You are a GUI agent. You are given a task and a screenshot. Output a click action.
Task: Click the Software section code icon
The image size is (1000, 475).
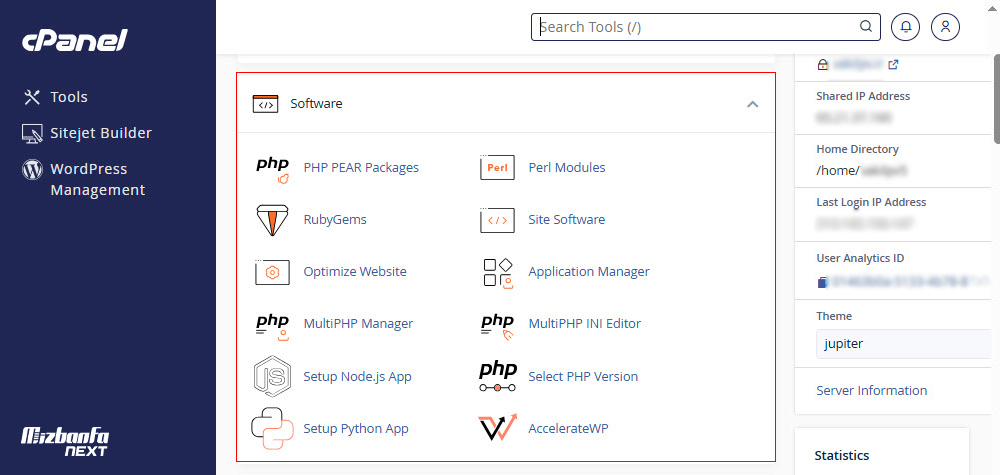(265, 103)
